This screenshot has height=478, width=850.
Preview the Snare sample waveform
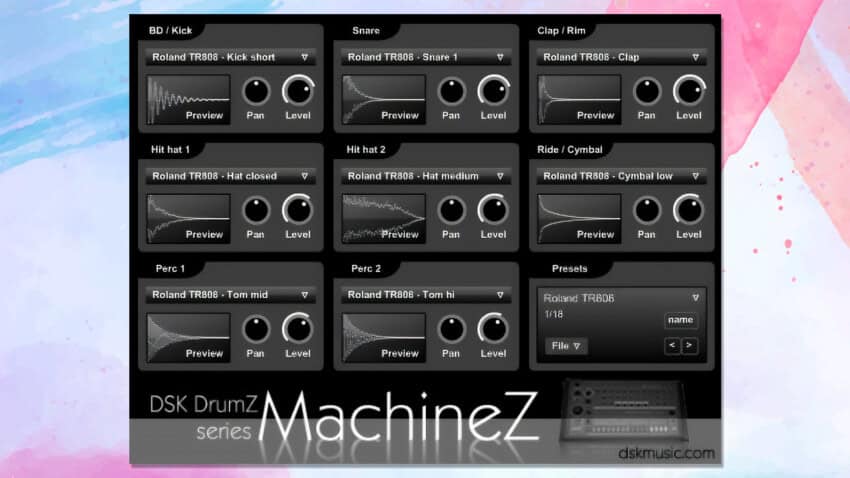click(384, 100)
